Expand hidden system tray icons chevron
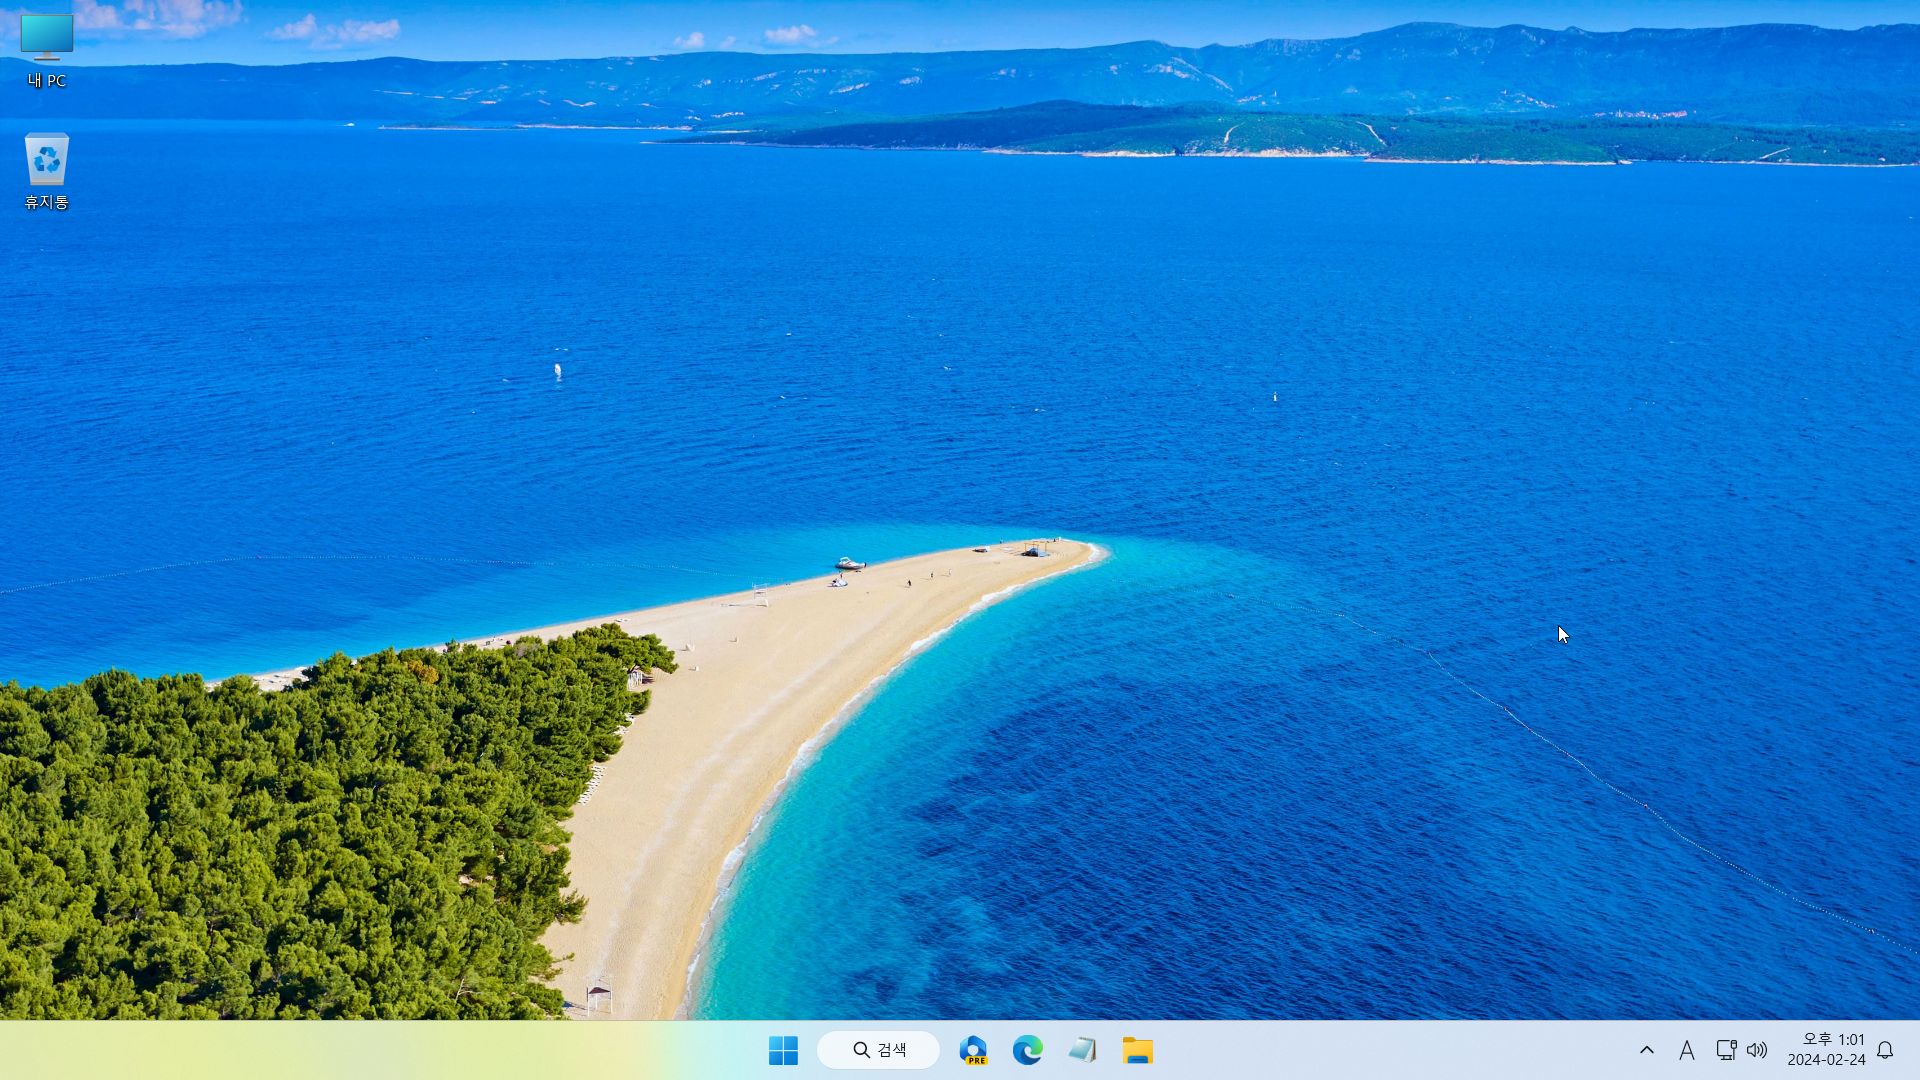 [x=1647, y=1050]
